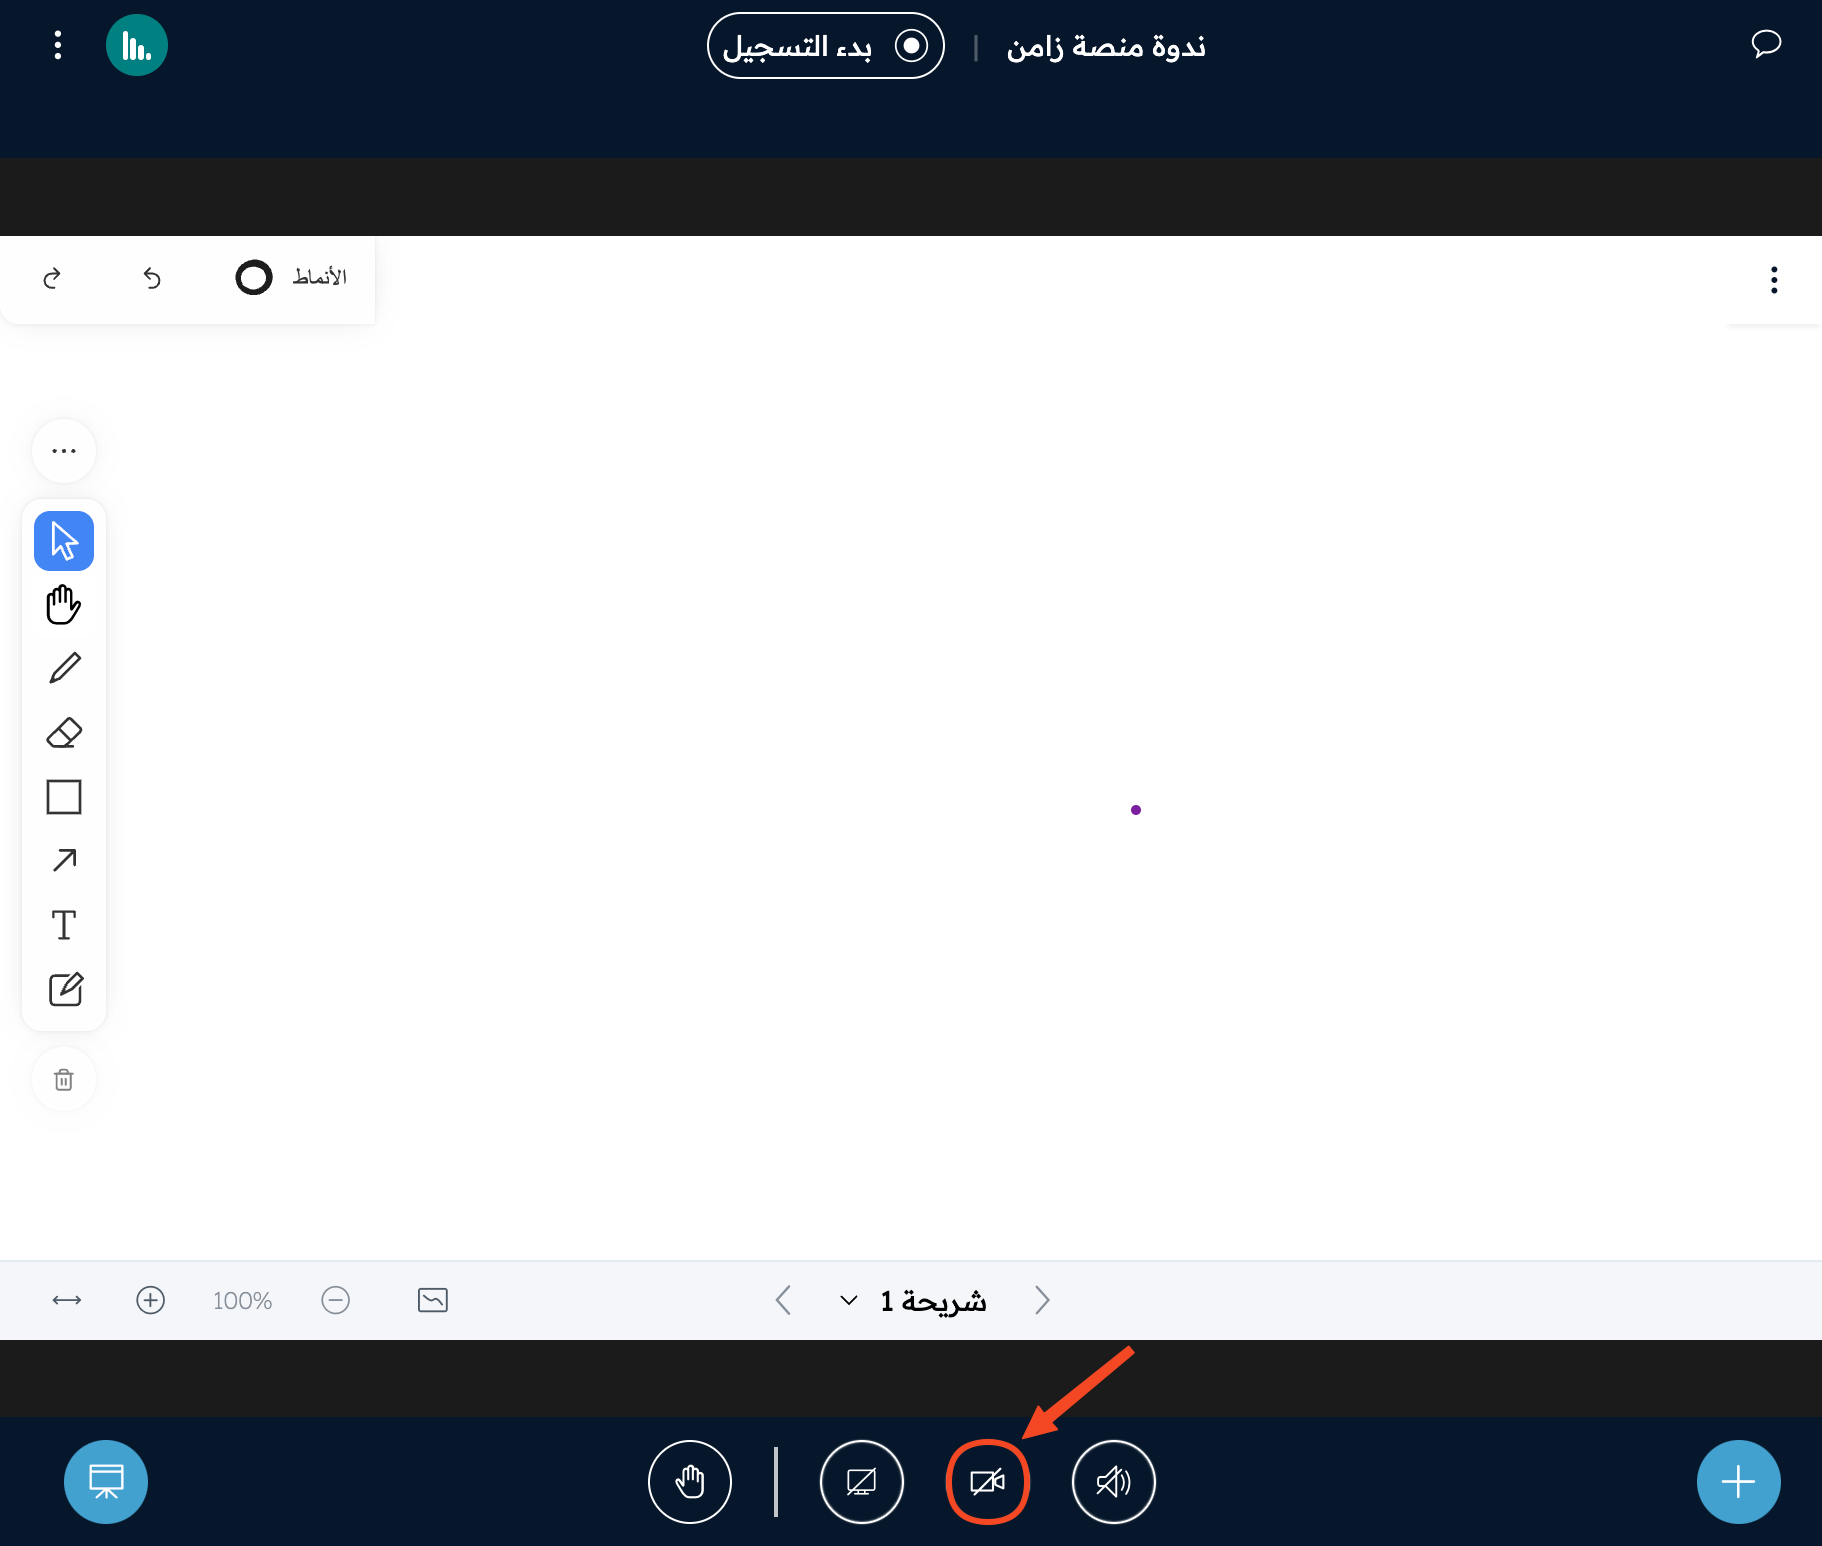This screenshot has height=1546, width=1822.
Task: Pick the black circle color swatch in styles
Action: [x=254, y=277]
